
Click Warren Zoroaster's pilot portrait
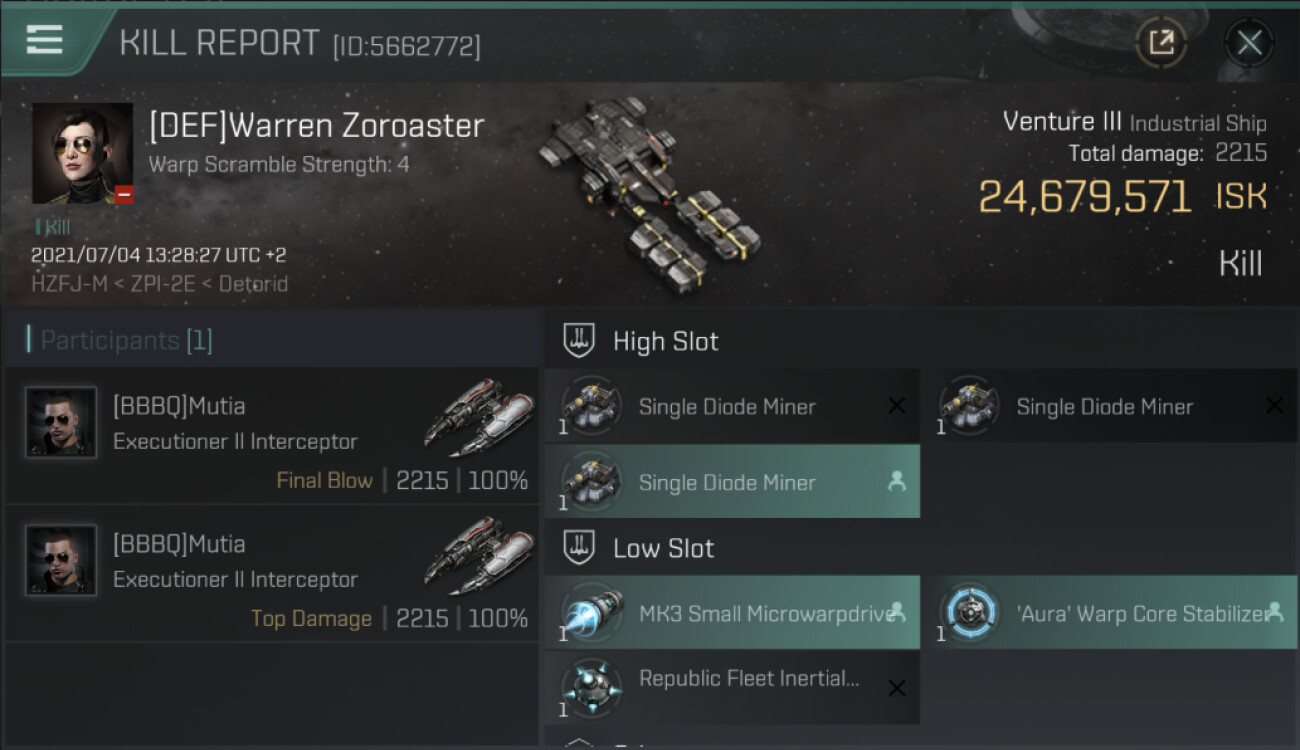82,153
